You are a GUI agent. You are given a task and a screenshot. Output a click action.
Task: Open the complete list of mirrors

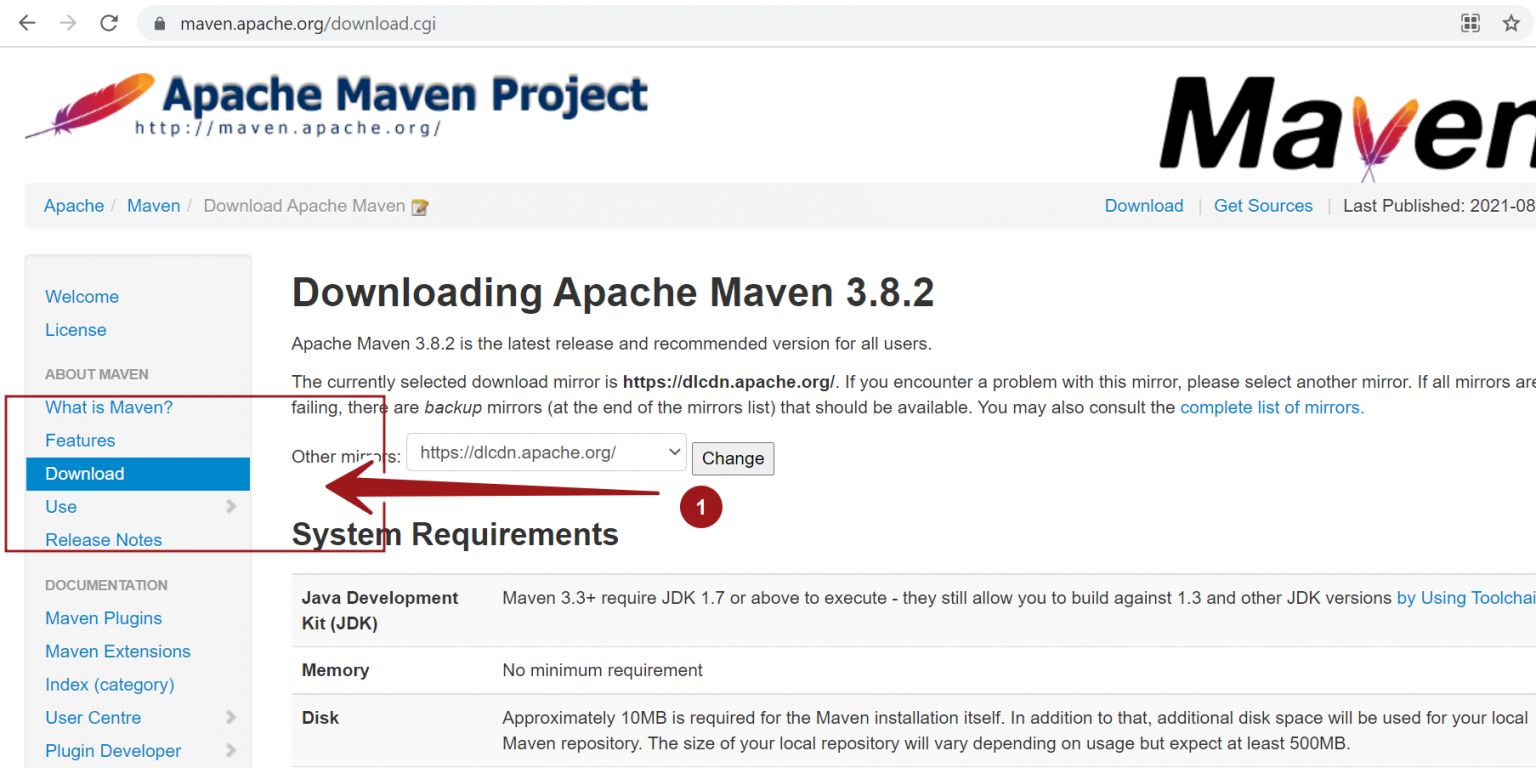point(1271,407)
